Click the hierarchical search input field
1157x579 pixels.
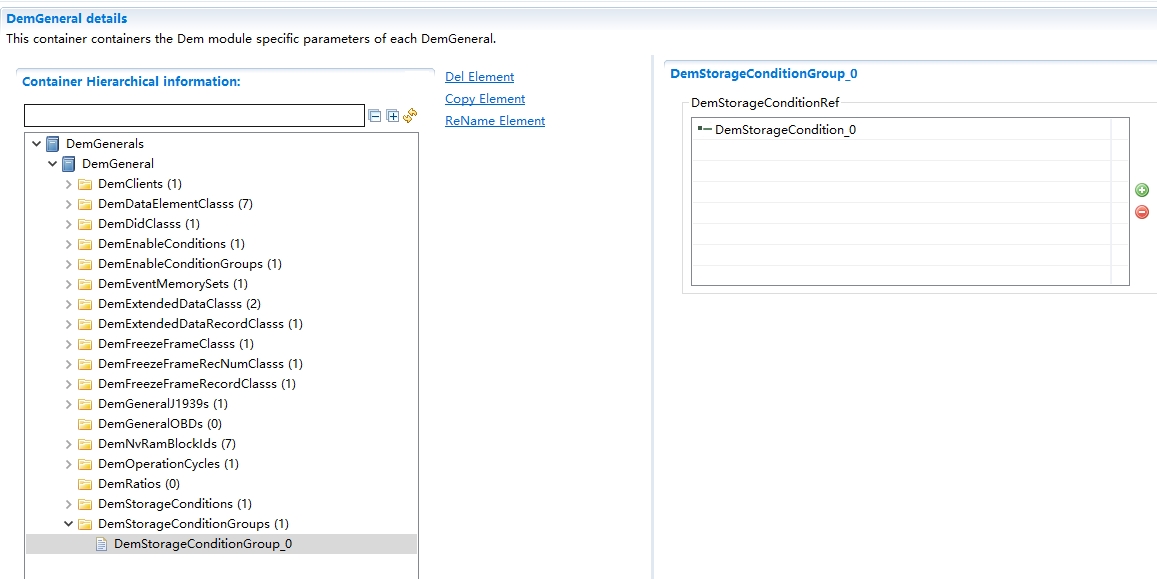(x=194, y=115)
